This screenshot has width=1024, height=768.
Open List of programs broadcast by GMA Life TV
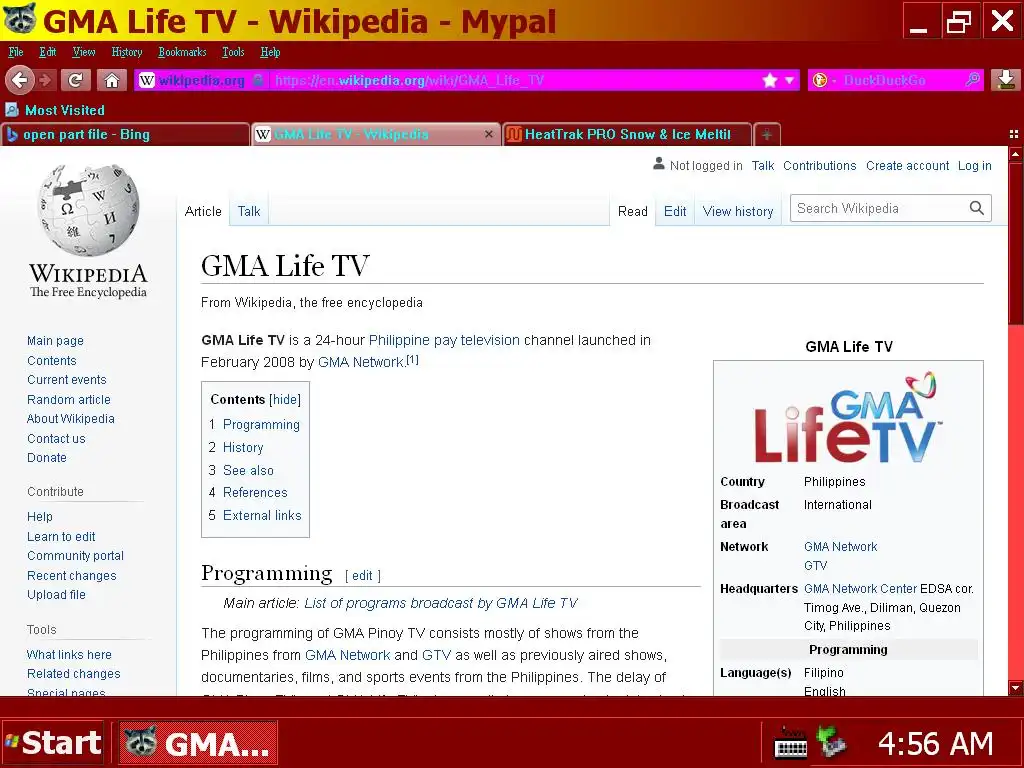[x=441, y=603]
